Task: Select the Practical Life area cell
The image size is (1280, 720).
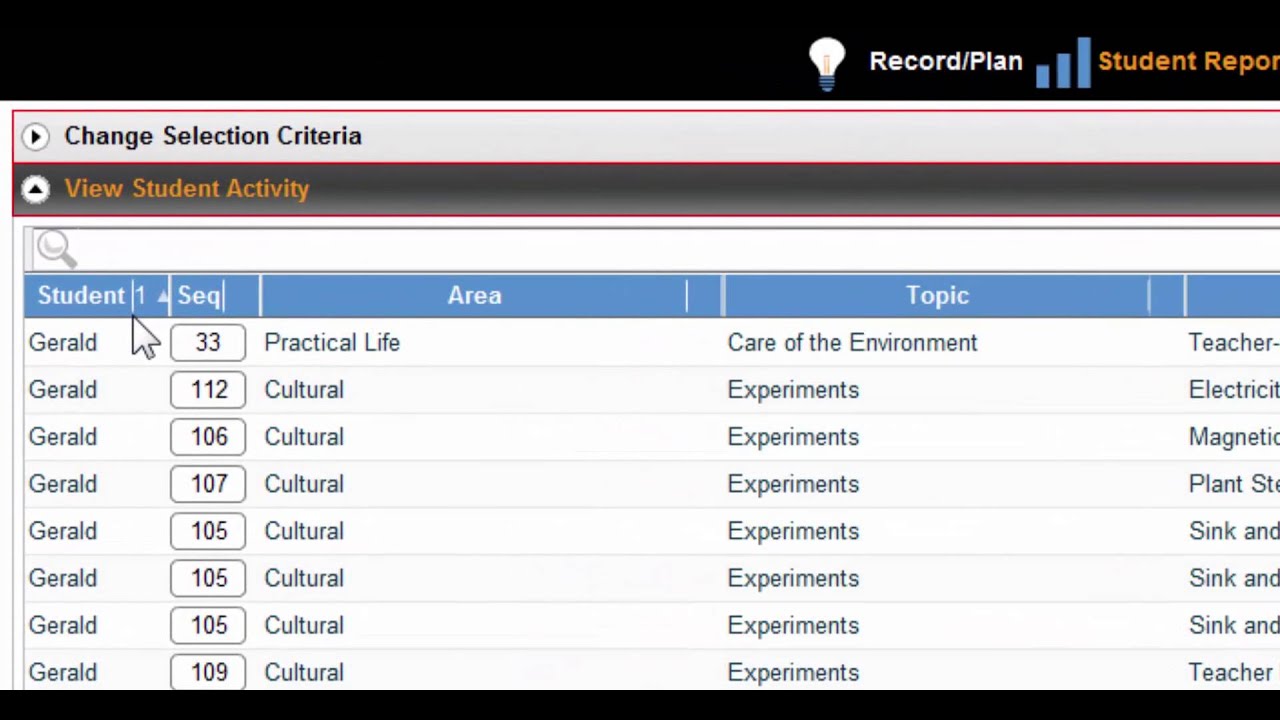Action: pyautogui.click(x=332, y=343)
